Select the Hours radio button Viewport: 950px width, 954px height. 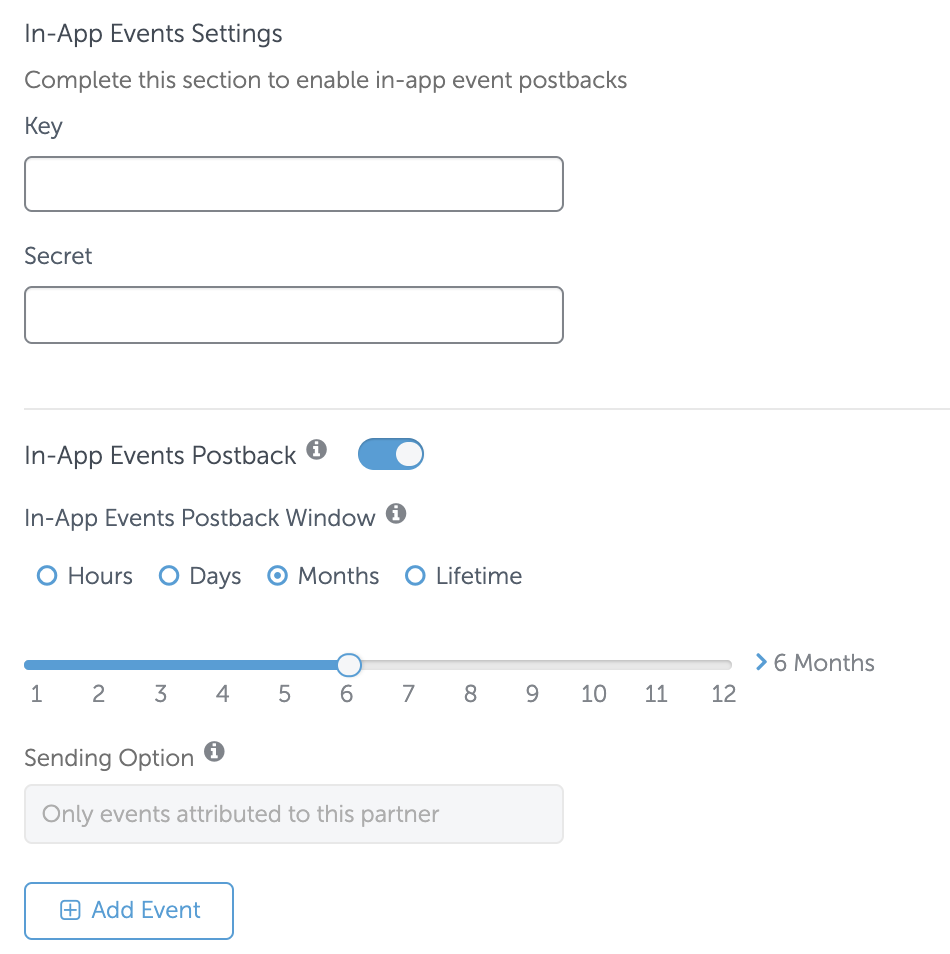pyautogui.click(x=47, y=576)
